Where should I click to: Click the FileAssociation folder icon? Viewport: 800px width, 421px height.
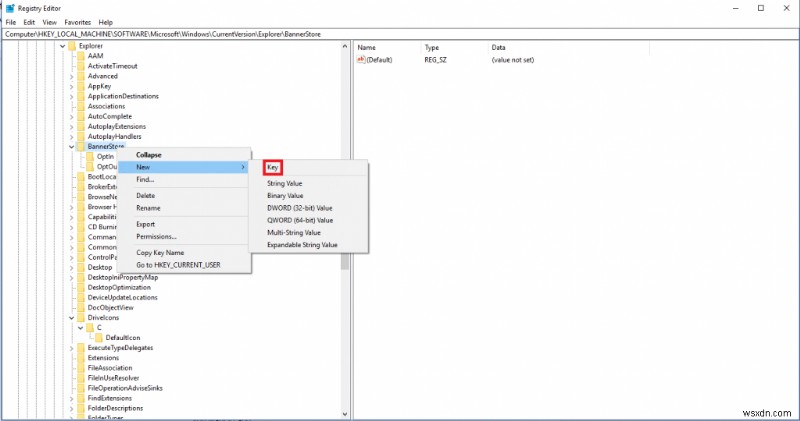81,368
